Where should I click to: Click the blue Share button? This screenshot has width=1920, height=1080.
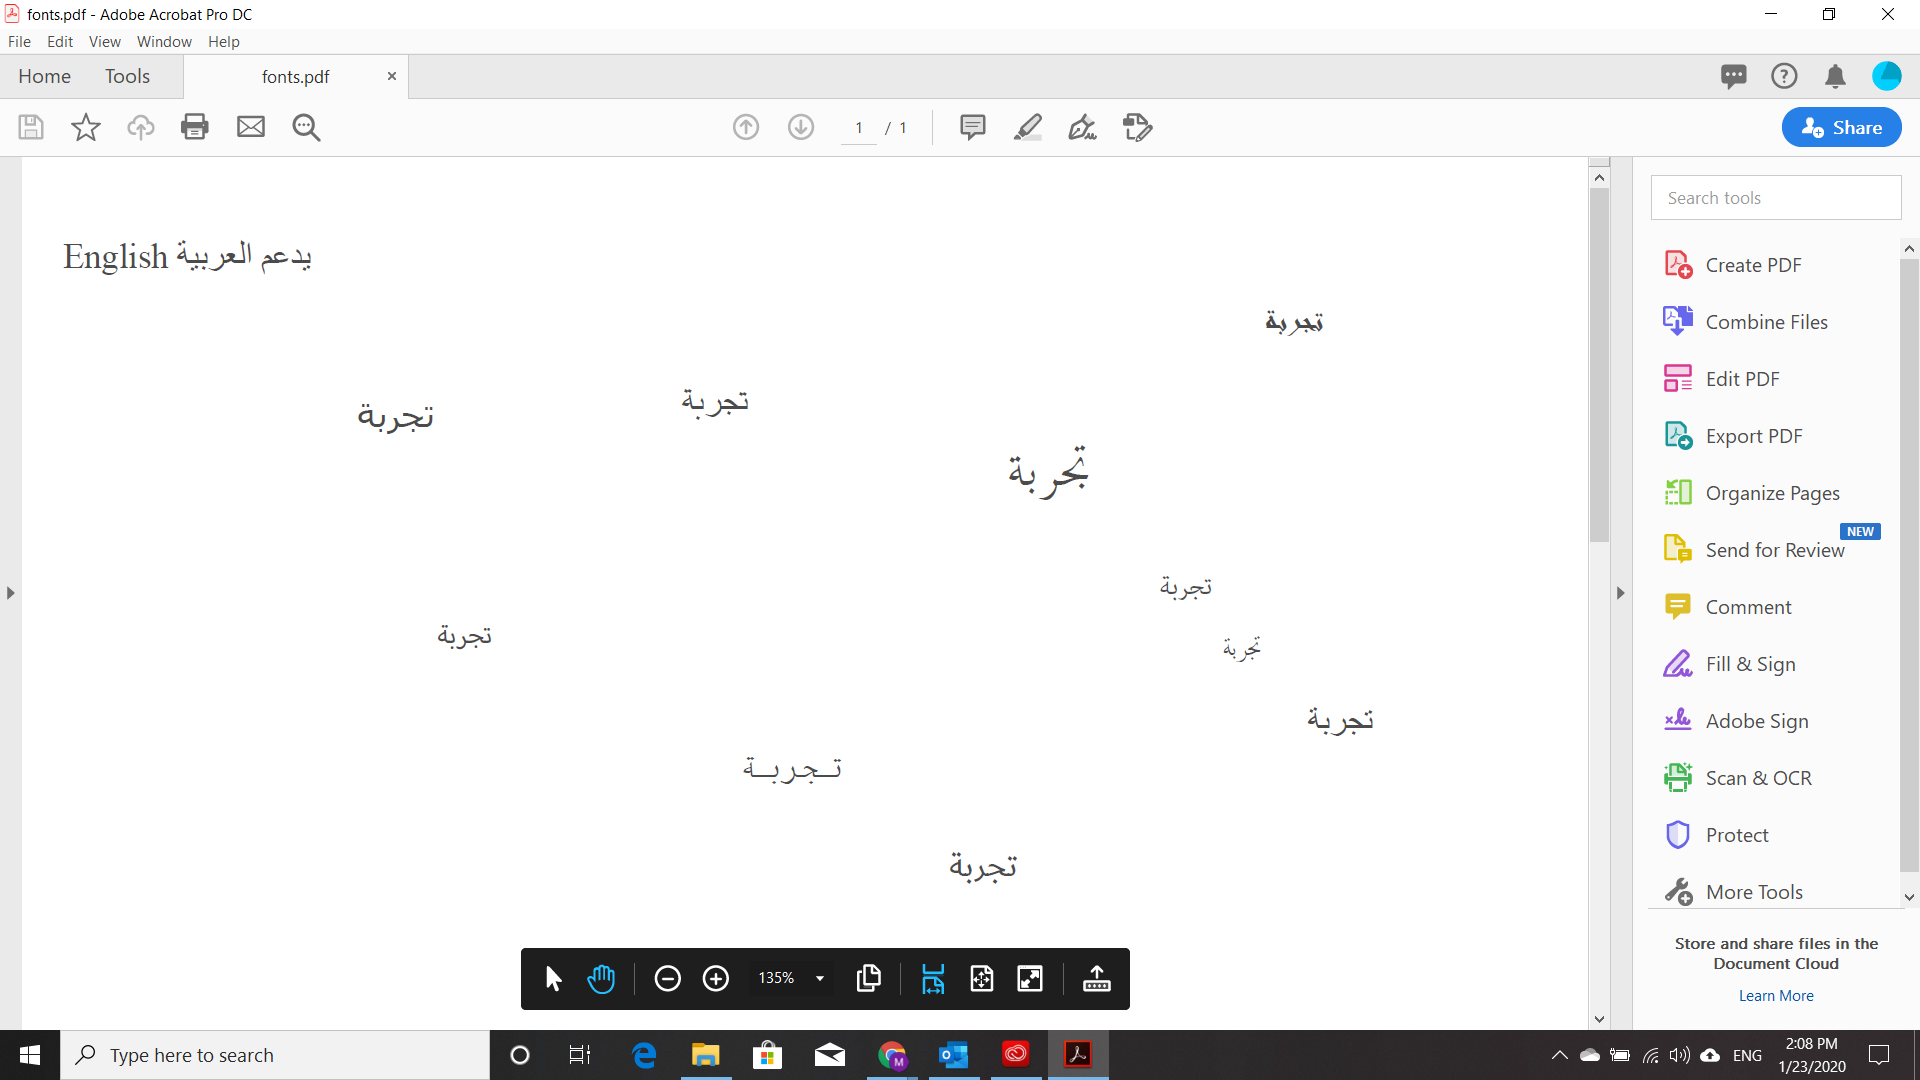[x=1841, y=127]
